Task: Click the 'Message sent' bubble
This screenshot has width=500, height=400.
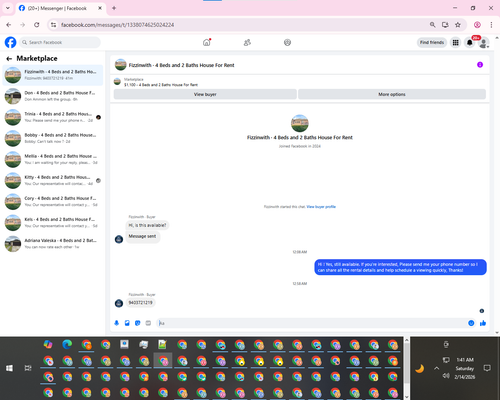Action: 142,236
